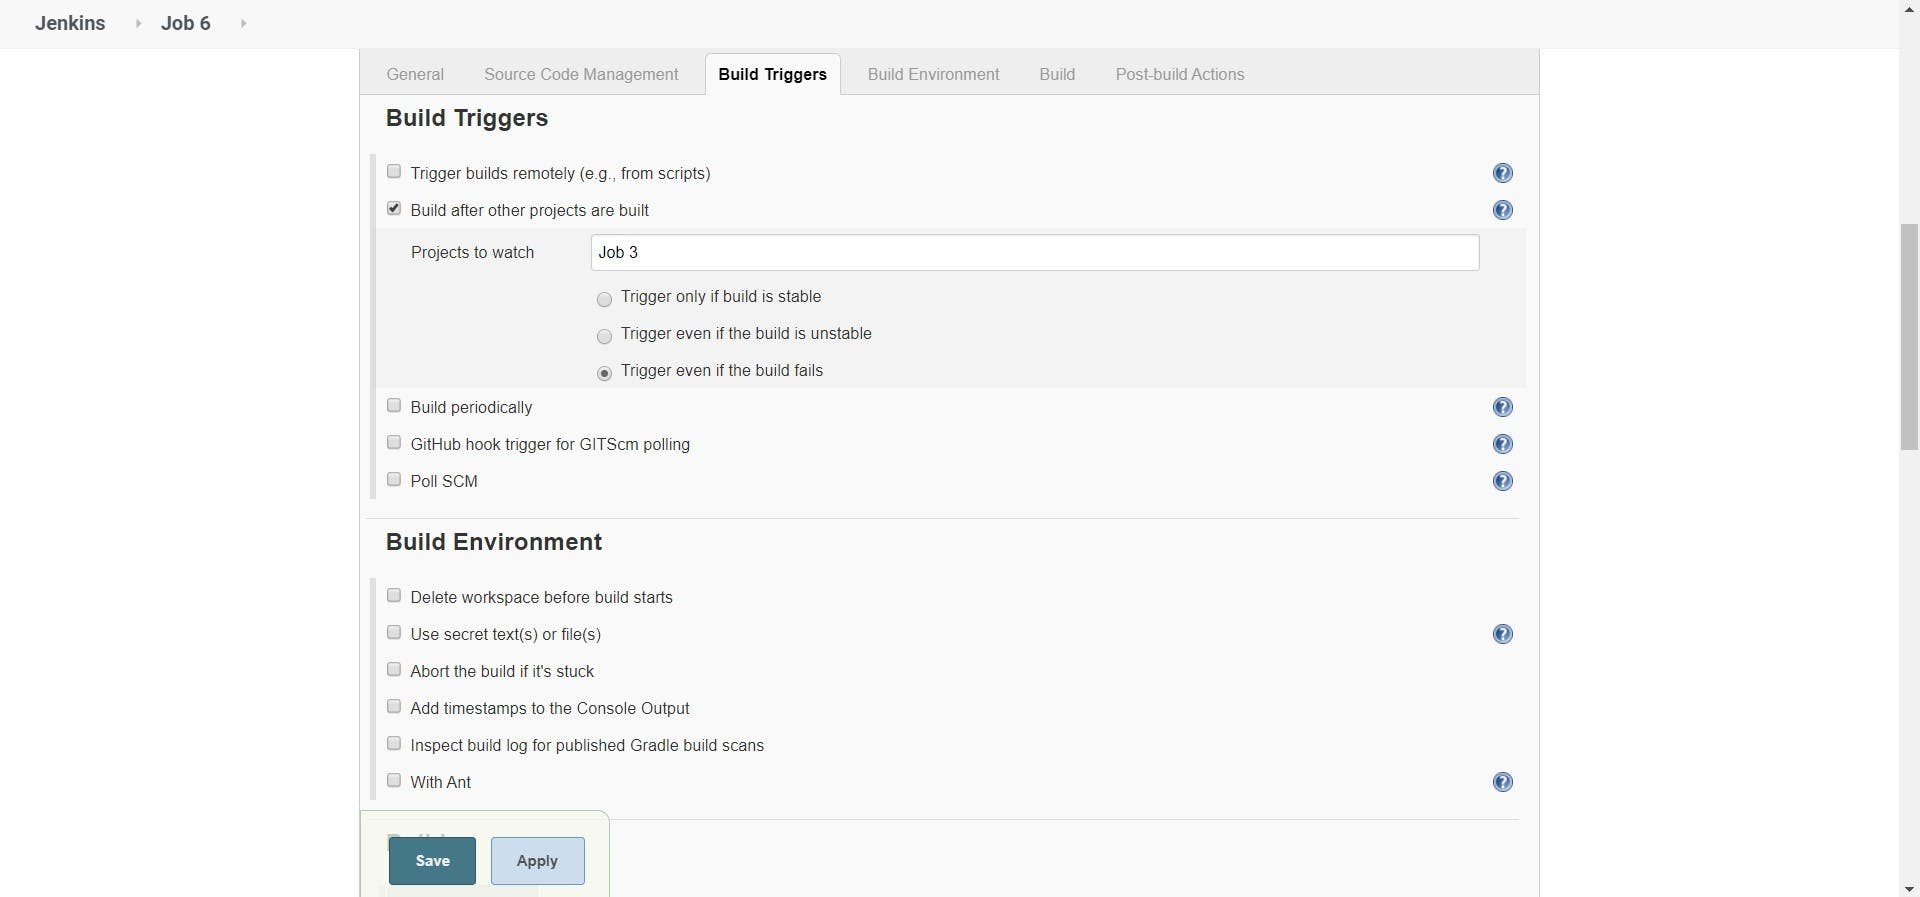Switch to the Build Environment tab
1920x897 pixels.
tap(933, 75)
